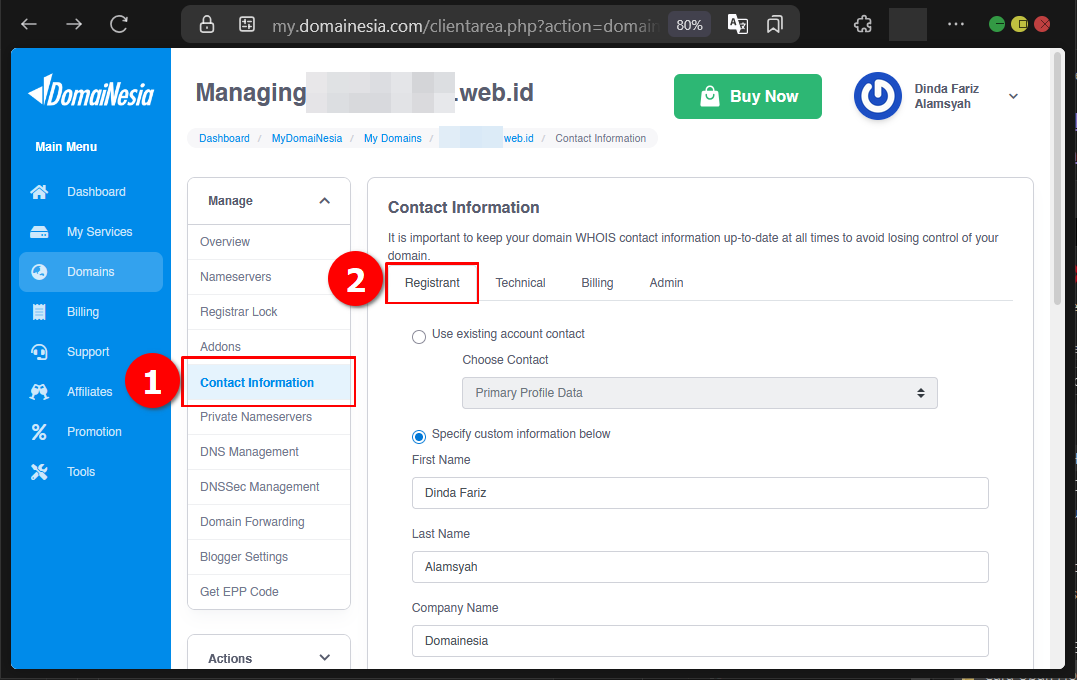Click the Promotion percent icon
Image resolution: width=1077 pixels, height=680 pixels.
[39, 432]
